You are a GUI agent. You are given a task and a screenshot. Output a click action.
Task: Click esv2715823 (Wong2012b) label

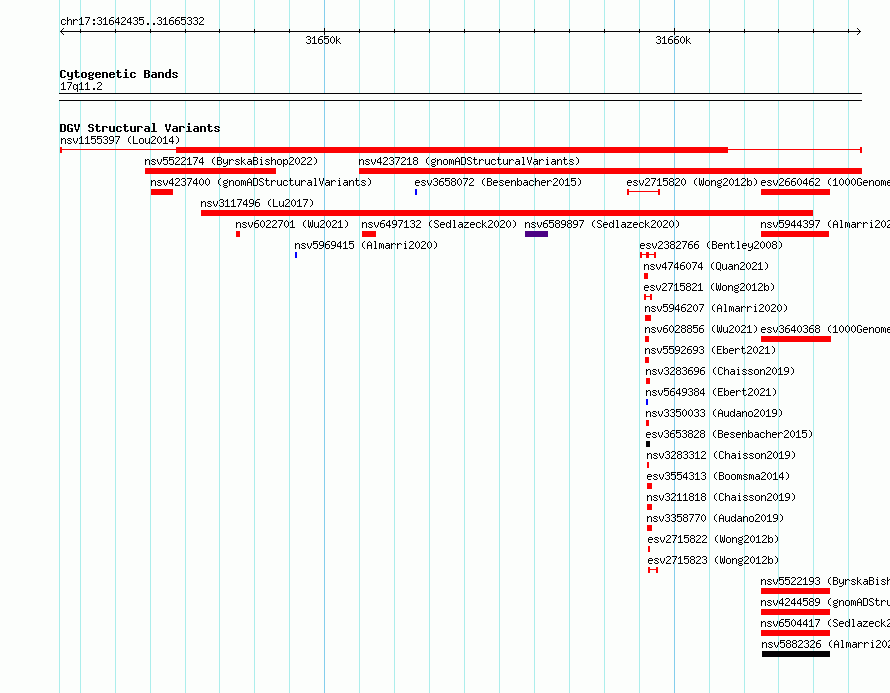click(713, 560)
